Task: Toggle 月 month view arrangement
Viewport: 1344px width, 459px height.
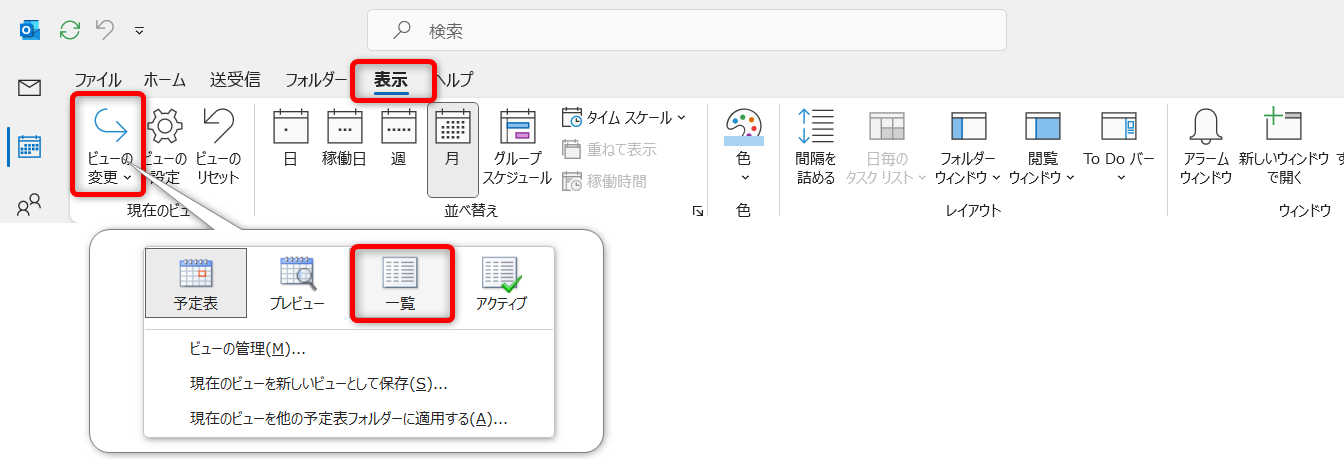Action: pos(452,140)
